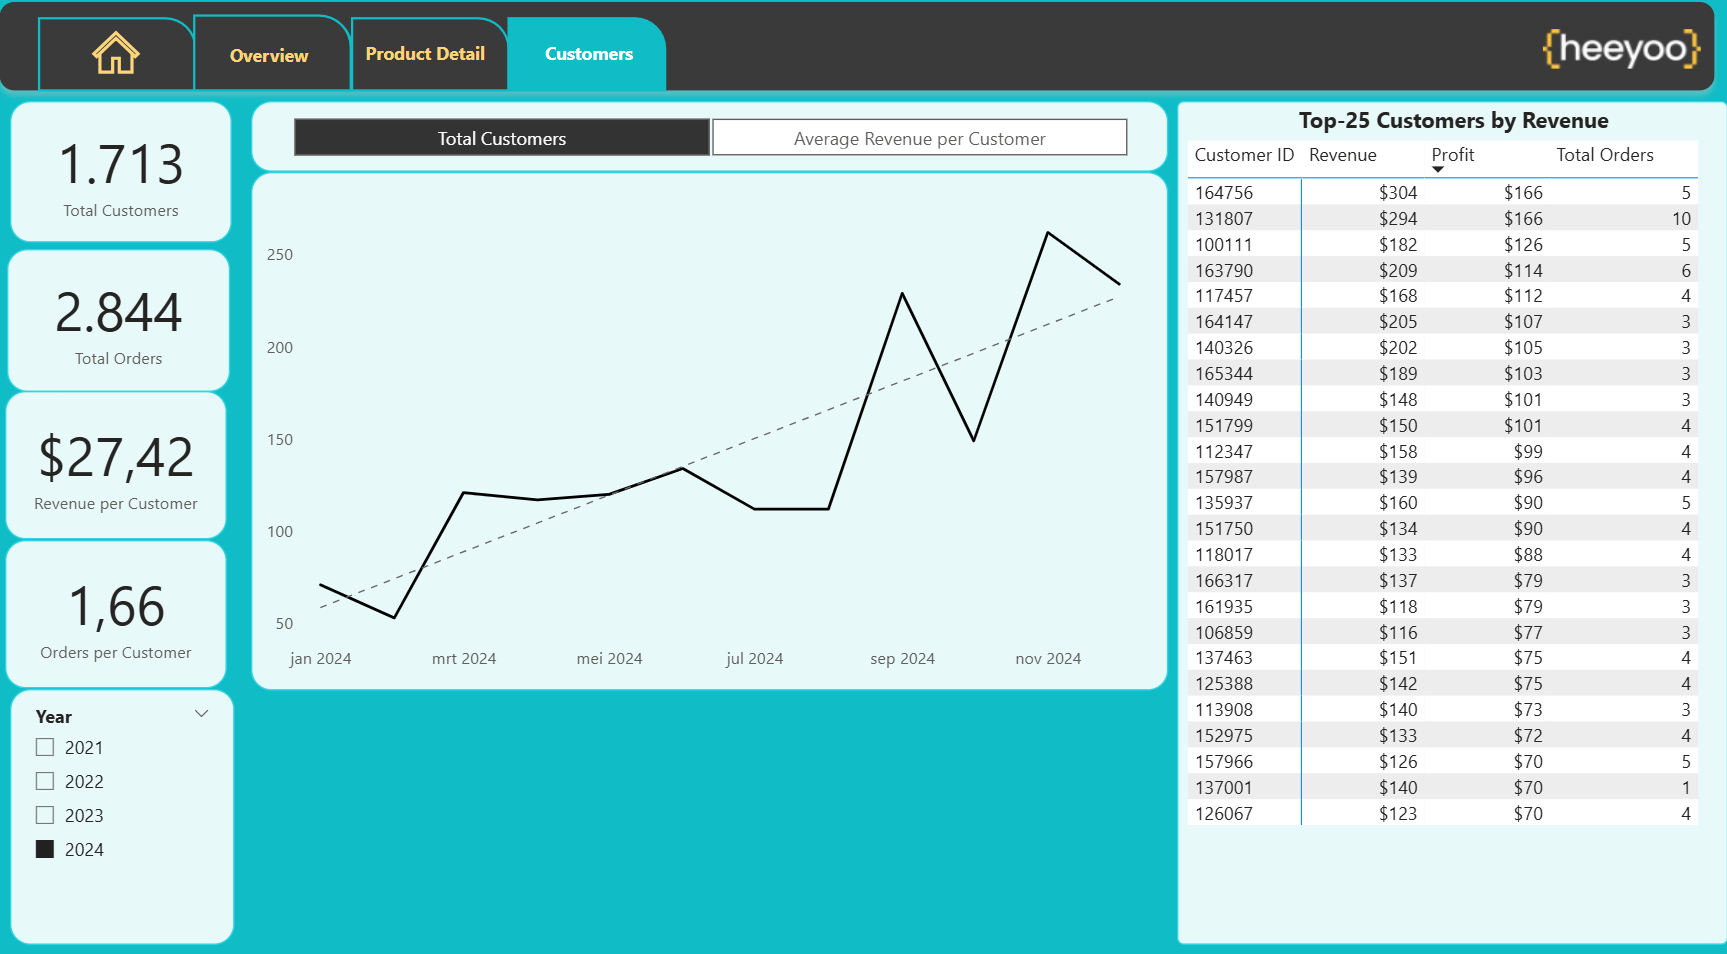Click customer ID 126067
Image resolution: width=1727 pixels, height=954 pixels.
1223,813
